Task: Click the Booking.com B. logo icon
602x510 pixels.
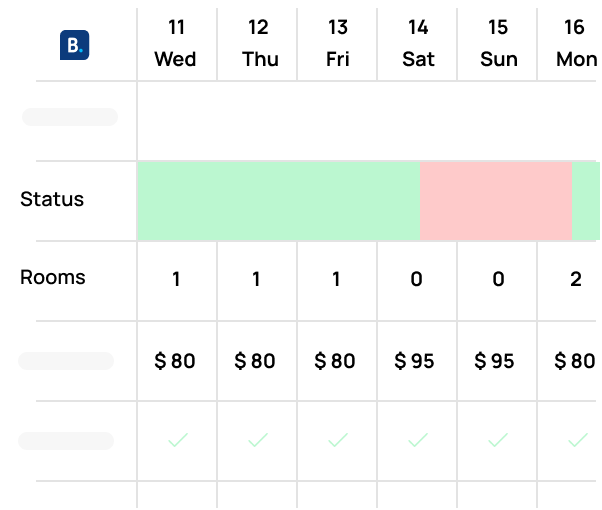Action: click(x=74, y=45)
